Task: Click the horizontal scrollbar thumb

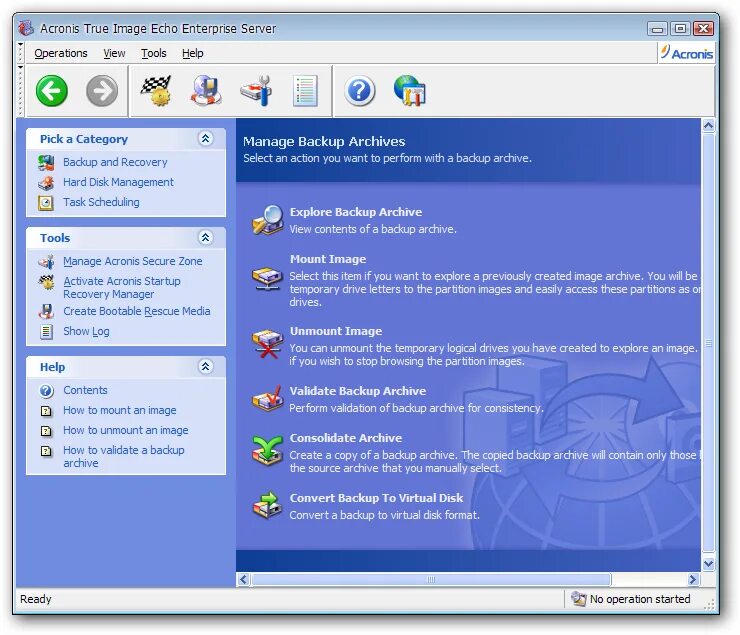Action: click(431, 579)
